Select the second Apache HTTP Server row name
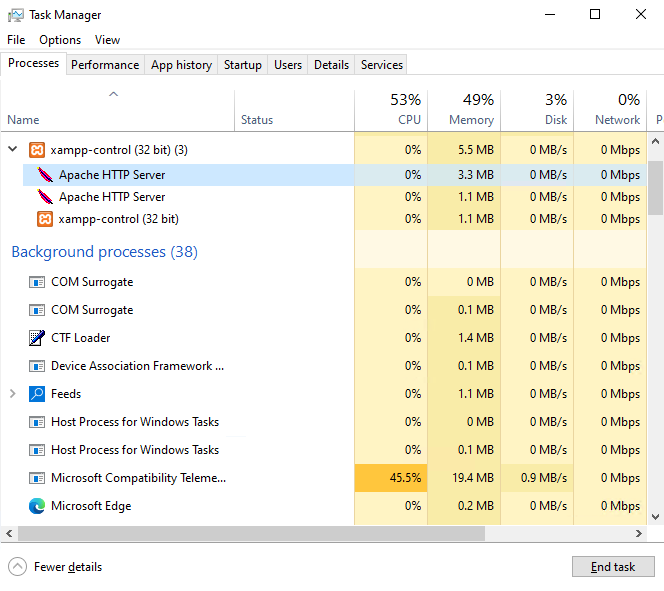 (112, 197)
